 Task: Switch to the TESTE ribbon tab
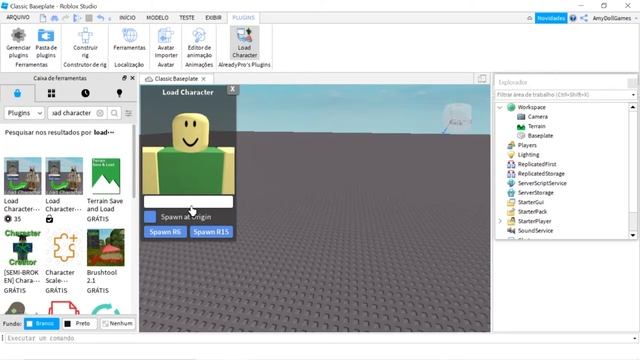187,18
